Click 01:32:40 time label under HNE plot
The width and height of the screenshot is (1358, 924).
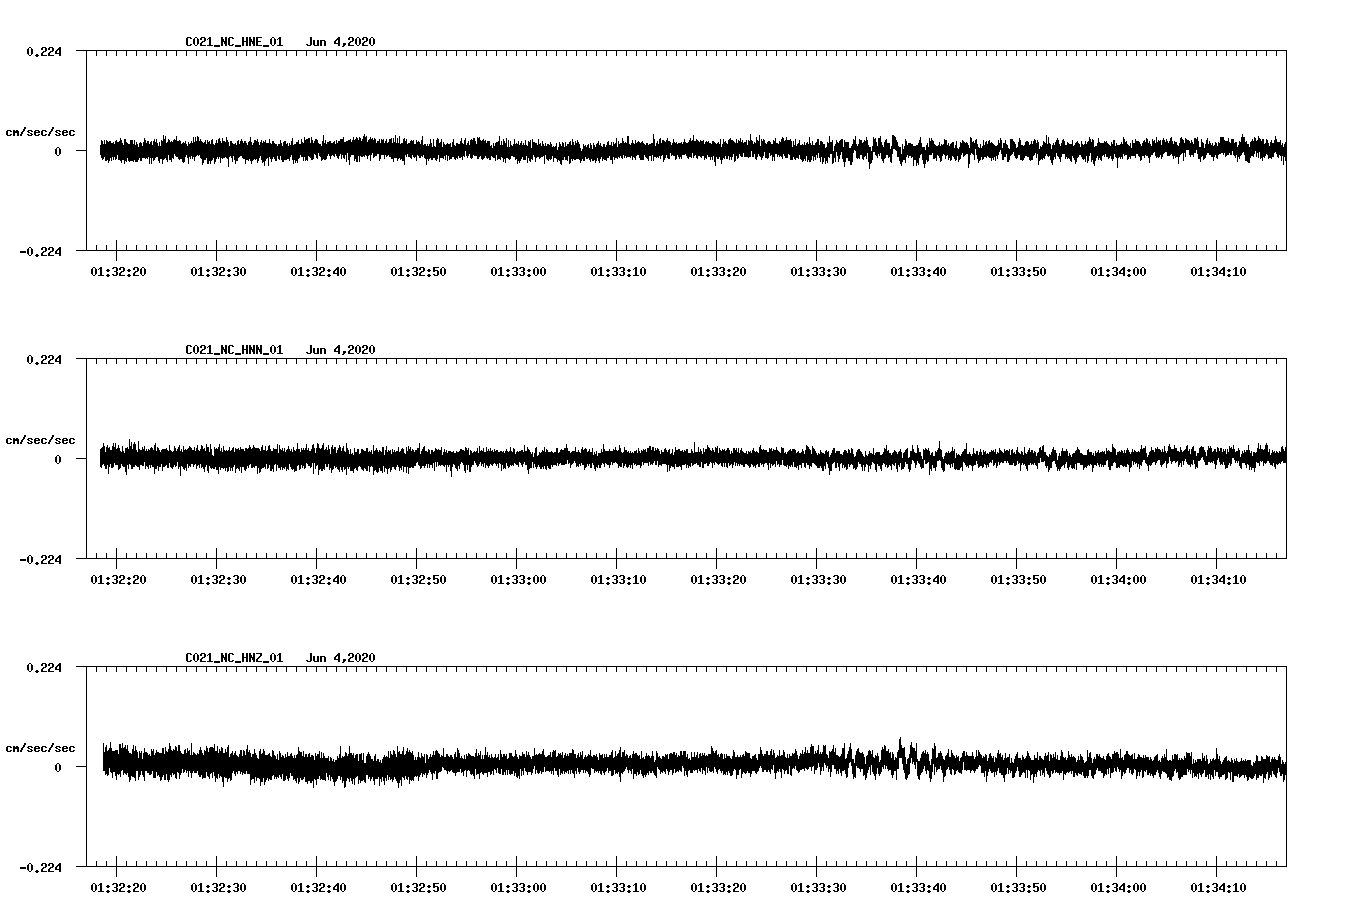pyautogui.click(x=318, y=272)
